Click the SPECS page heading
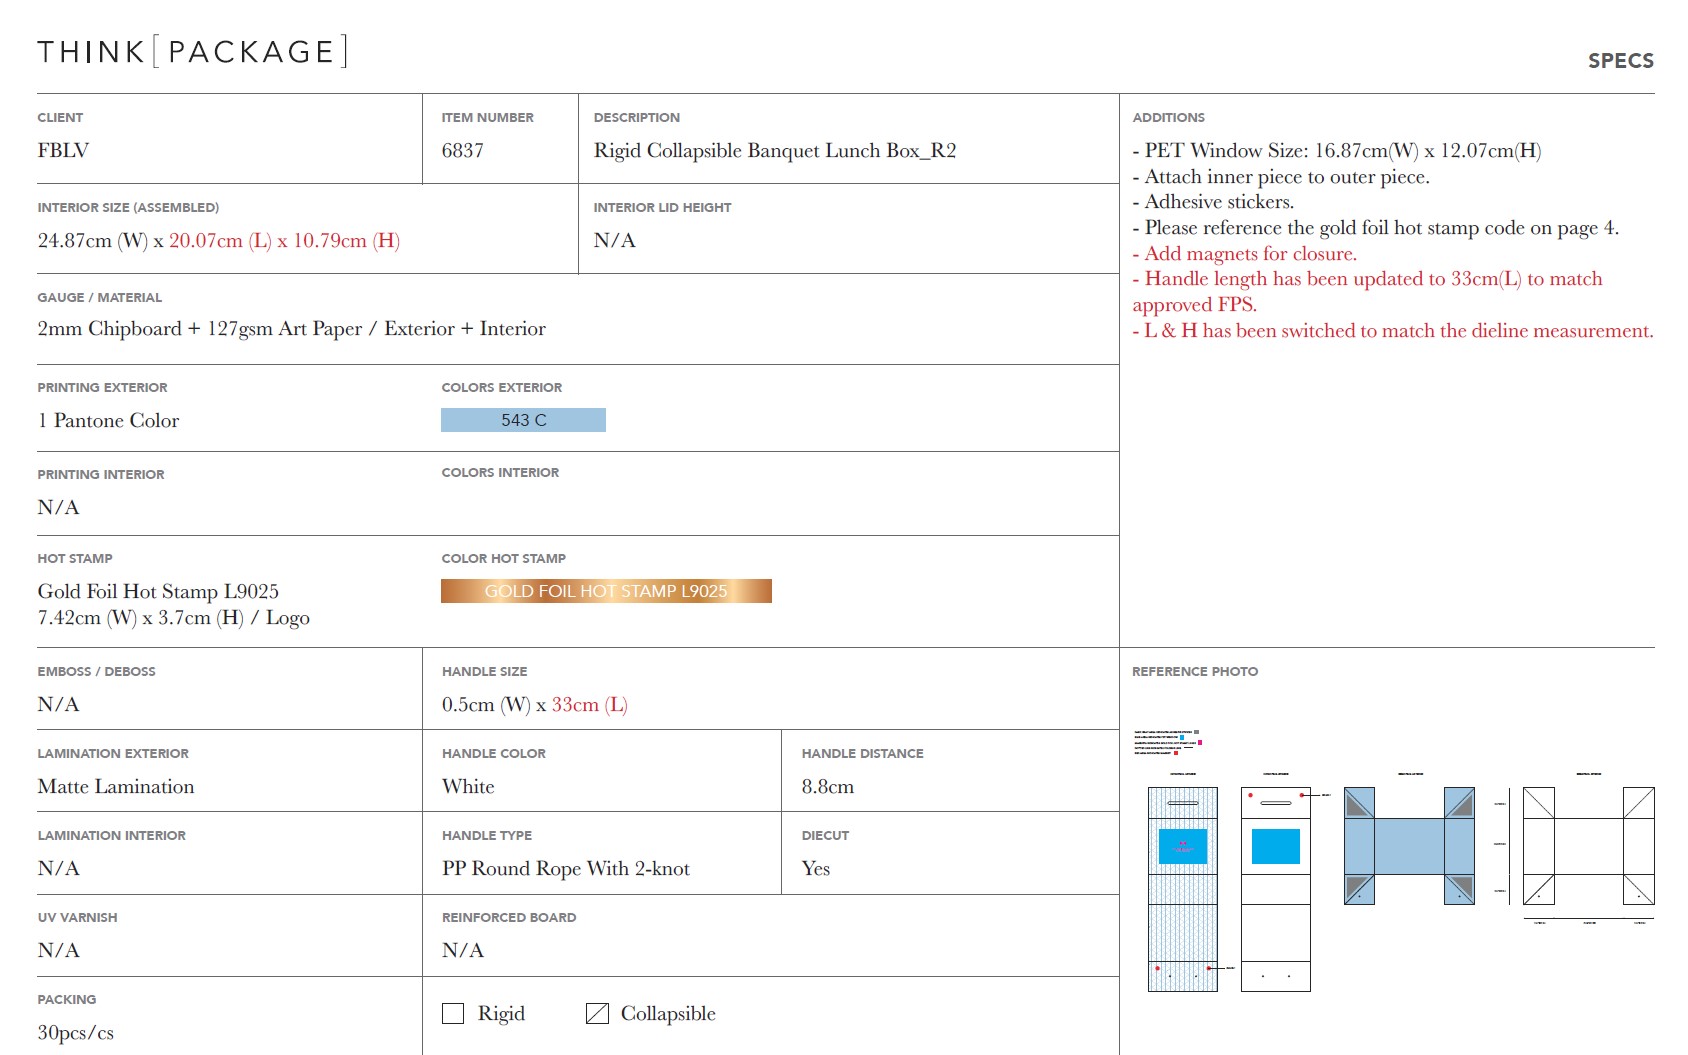The image size is (1688, 1055). (x=1620, y=61)
